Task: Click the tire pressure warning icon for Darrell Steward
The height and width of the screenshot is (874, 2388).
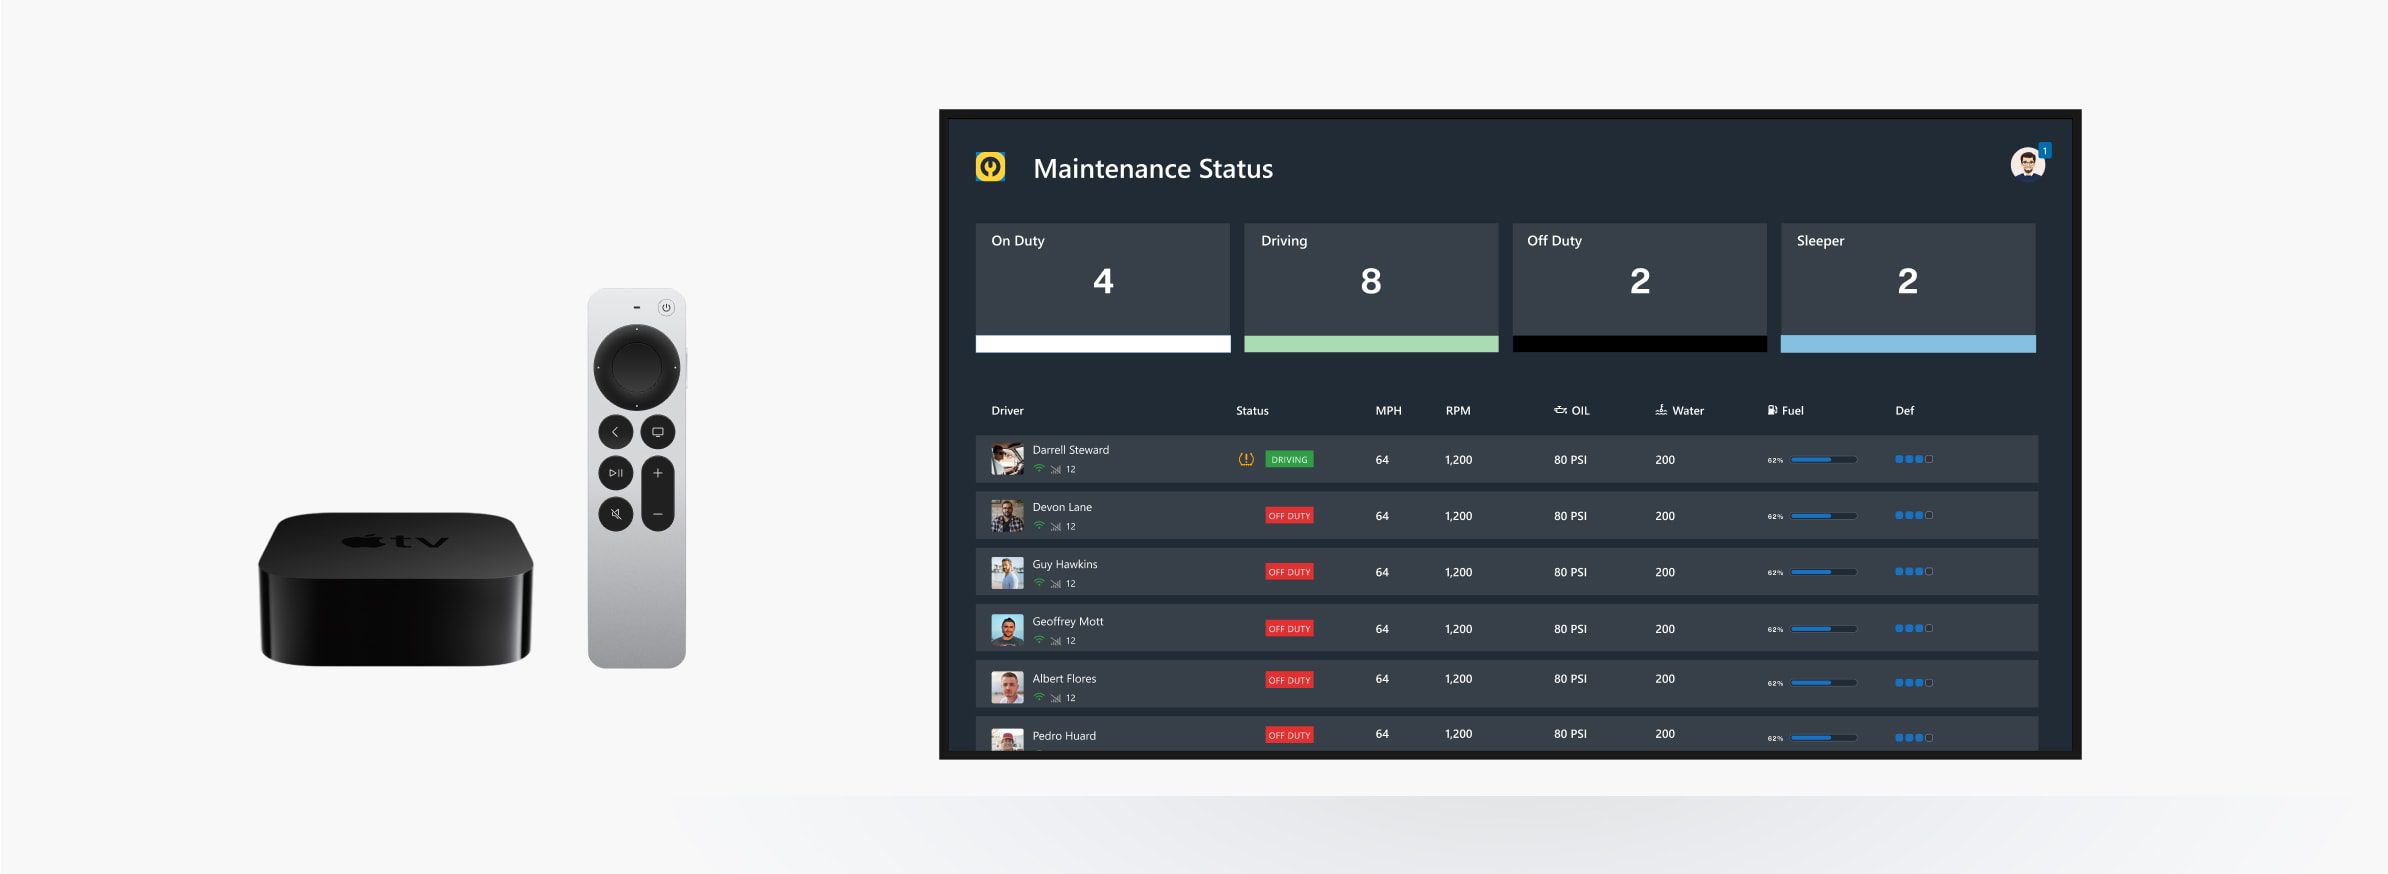Action: (1246, 459)
